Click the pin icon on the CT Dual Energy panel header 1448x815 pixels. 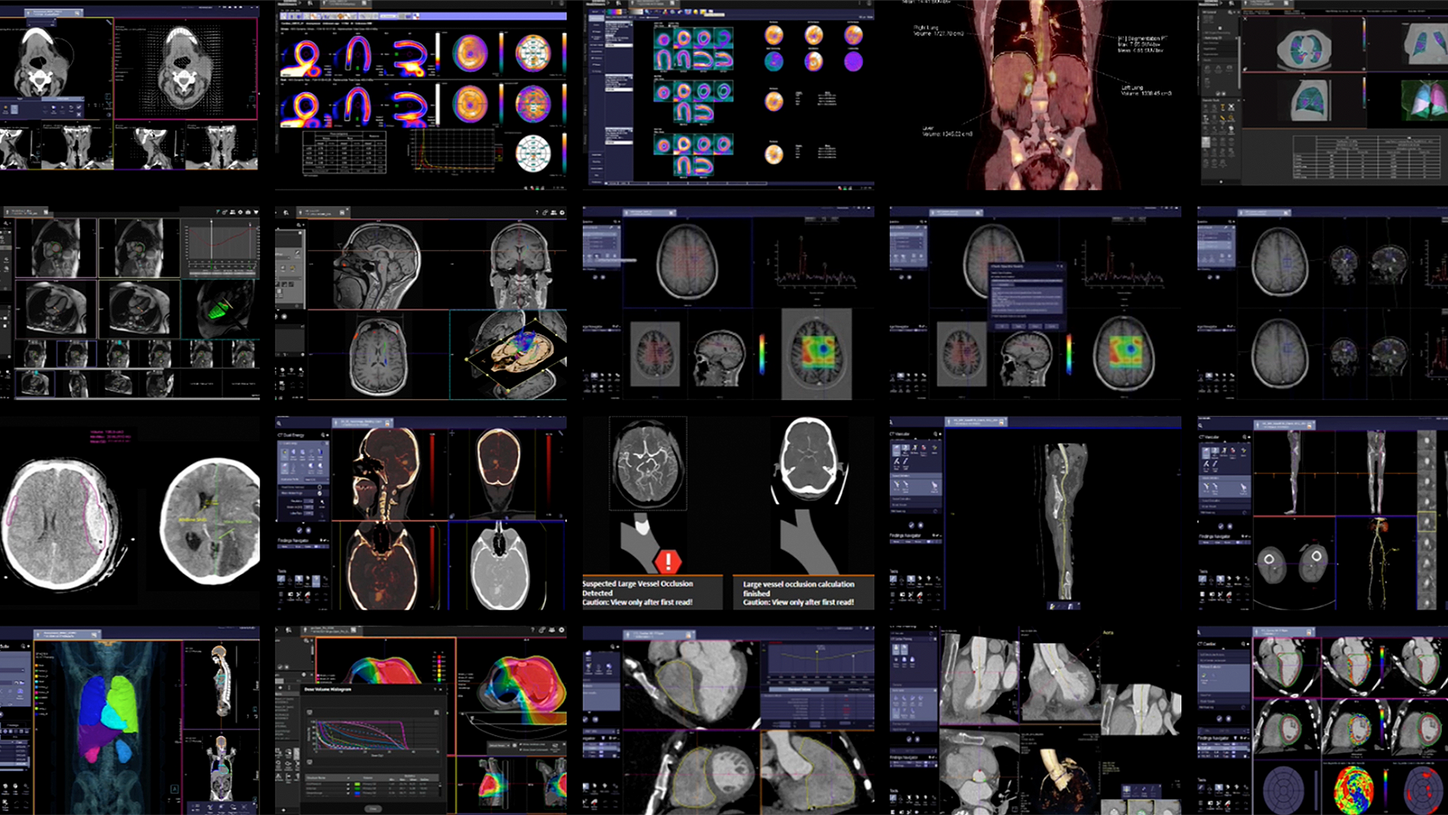coord(326,434)
